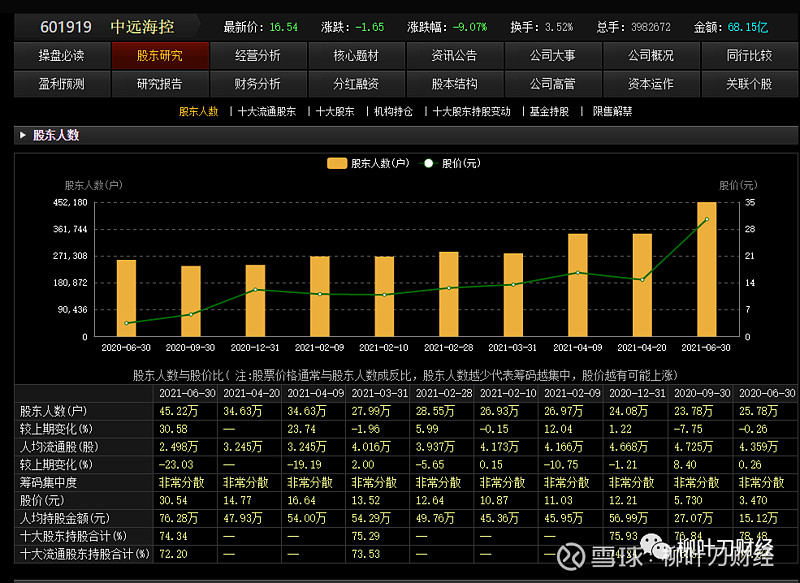Go to the 公司大事 tab

[553, 56]
